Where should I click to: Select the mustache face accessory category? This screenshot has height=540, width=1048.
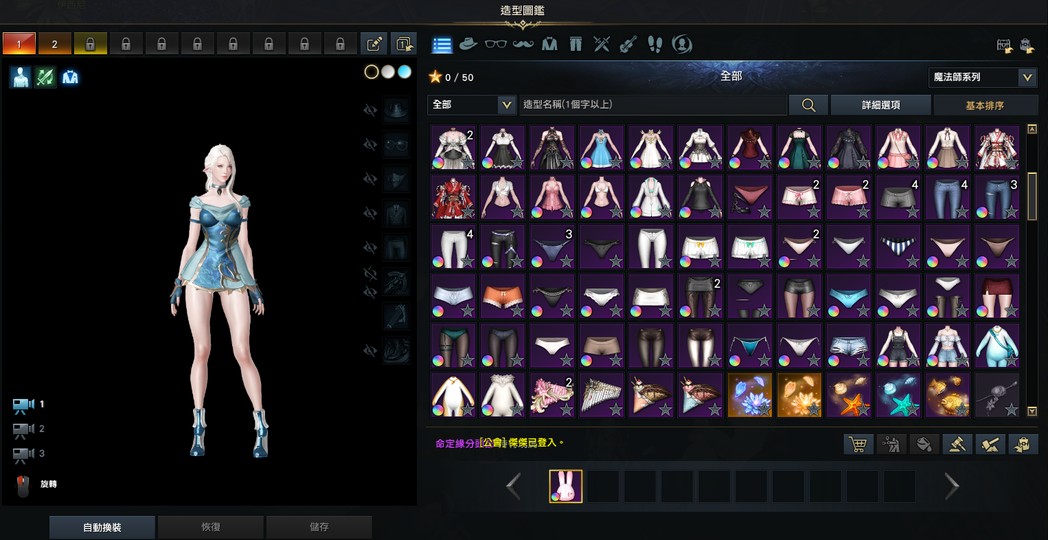click(x=522, y=44)
